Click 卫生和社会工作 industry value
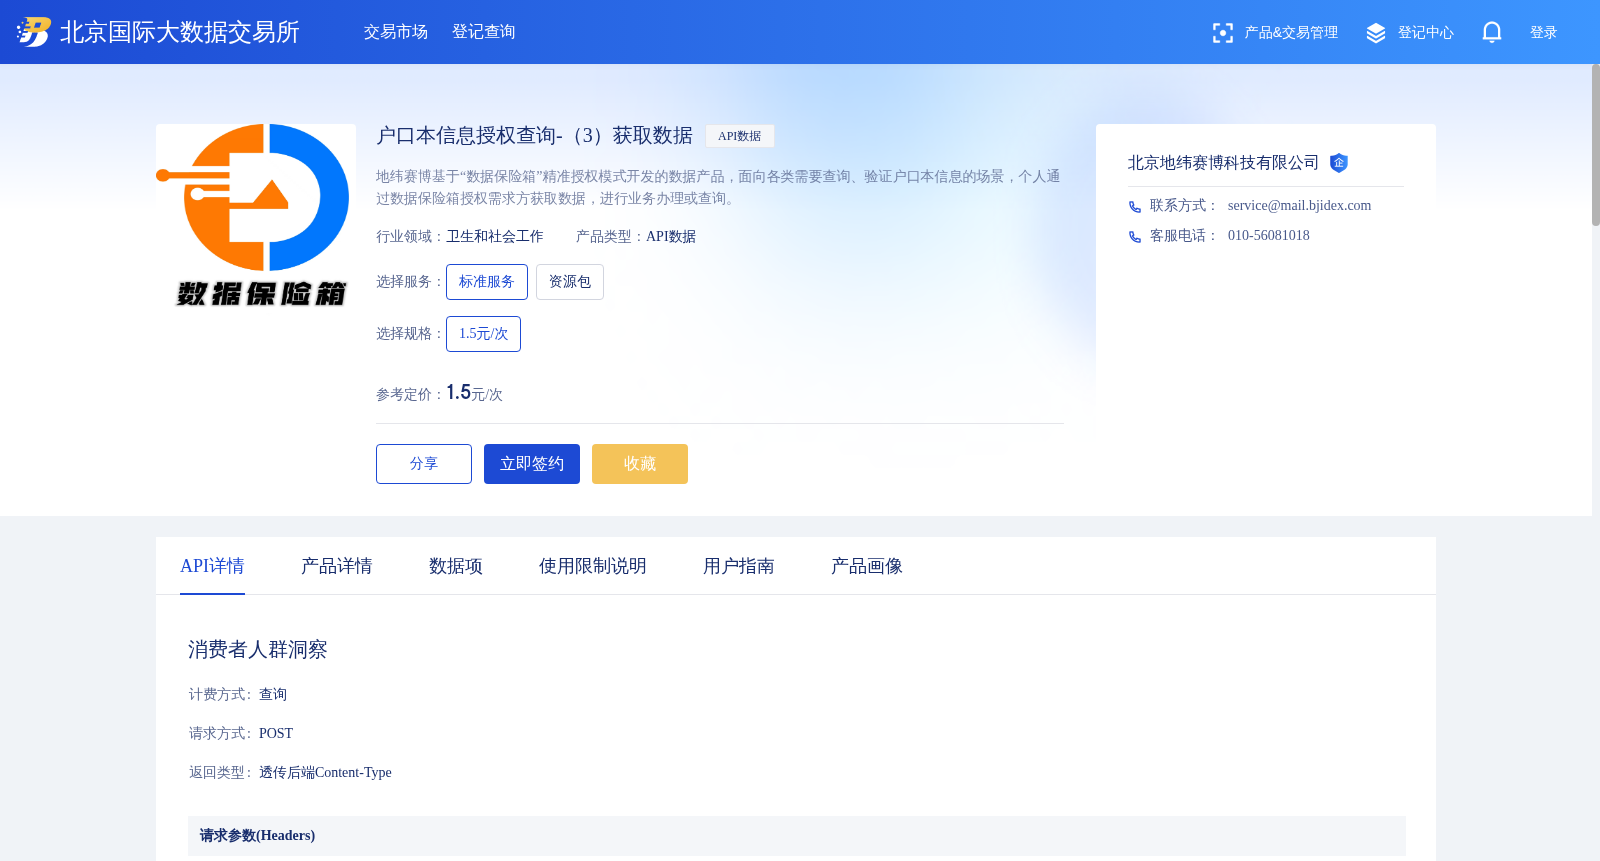The image size is (1600, 861). pyautogui.click(x=495, y=237)
